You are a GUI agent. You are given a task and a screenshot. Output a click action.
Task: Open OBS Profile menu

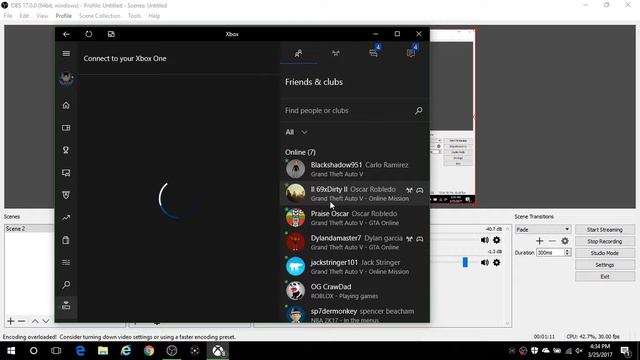(64, 16)
